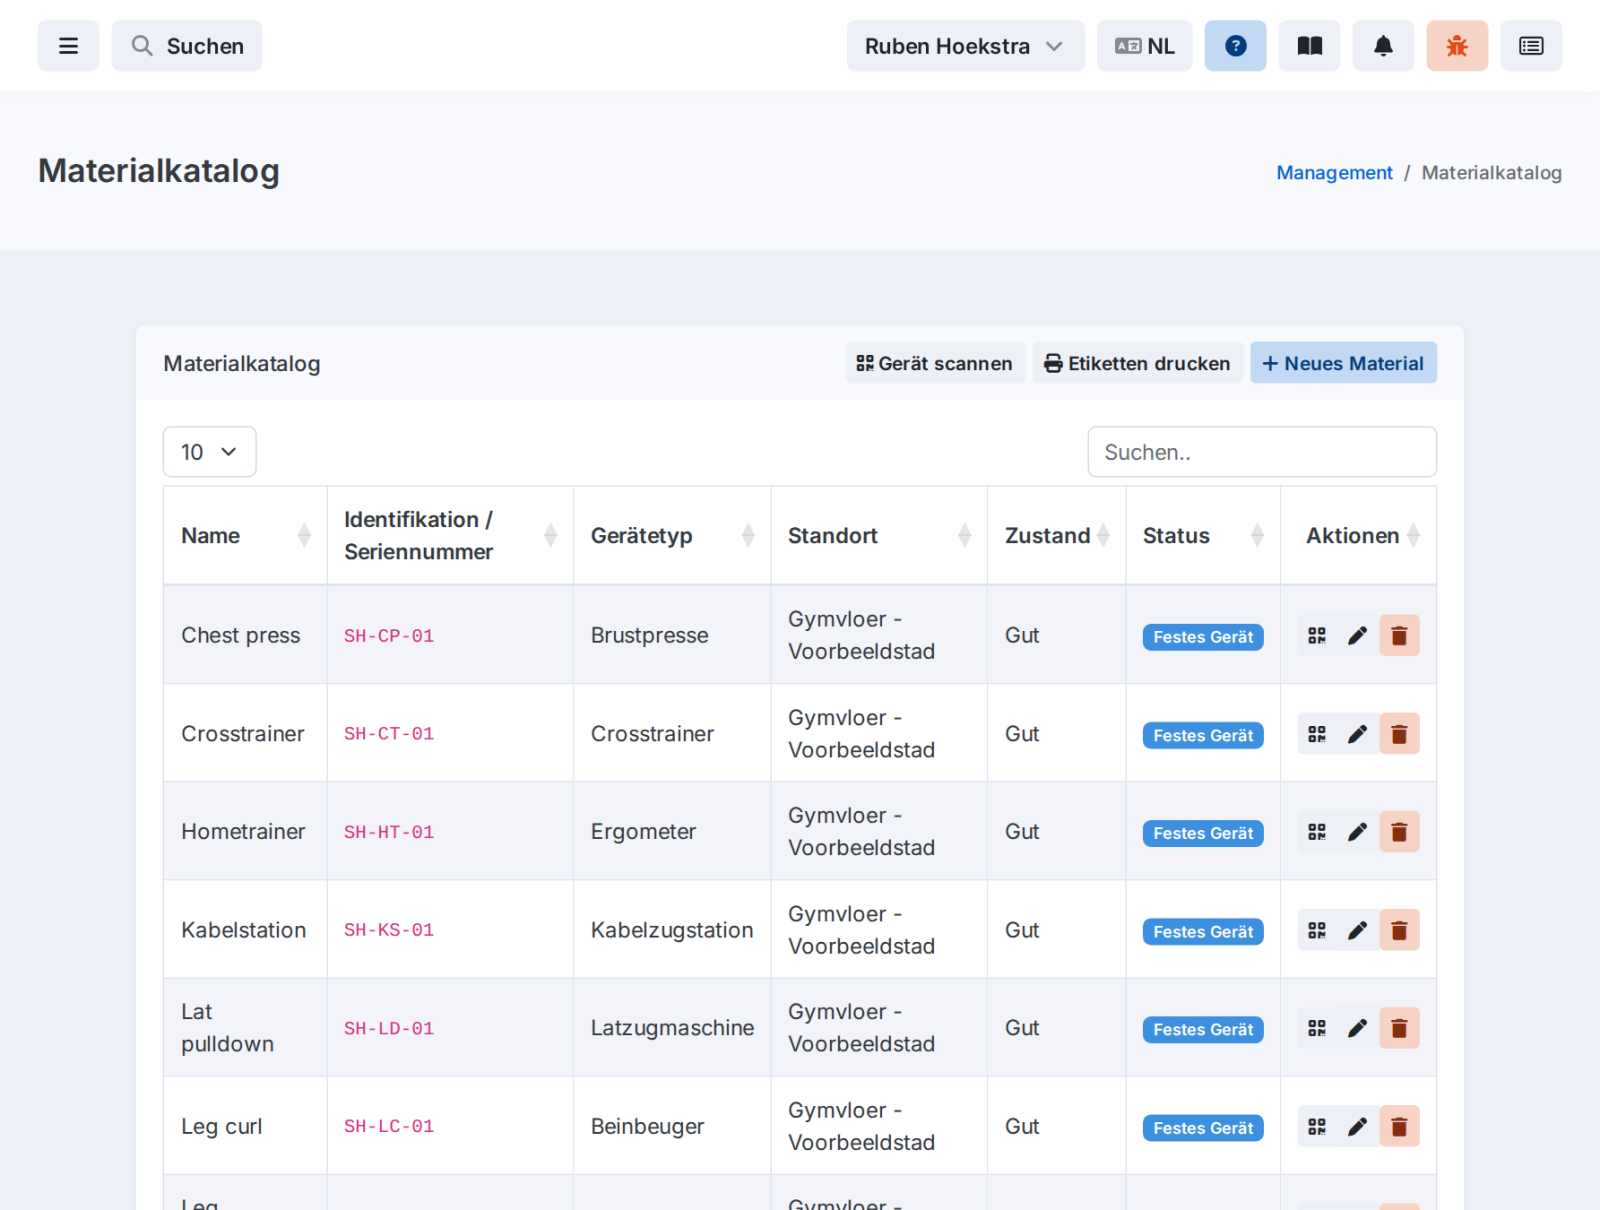Switch language with NL button
This screenshot has width=1600, height=1210.
coord(1144,46)
